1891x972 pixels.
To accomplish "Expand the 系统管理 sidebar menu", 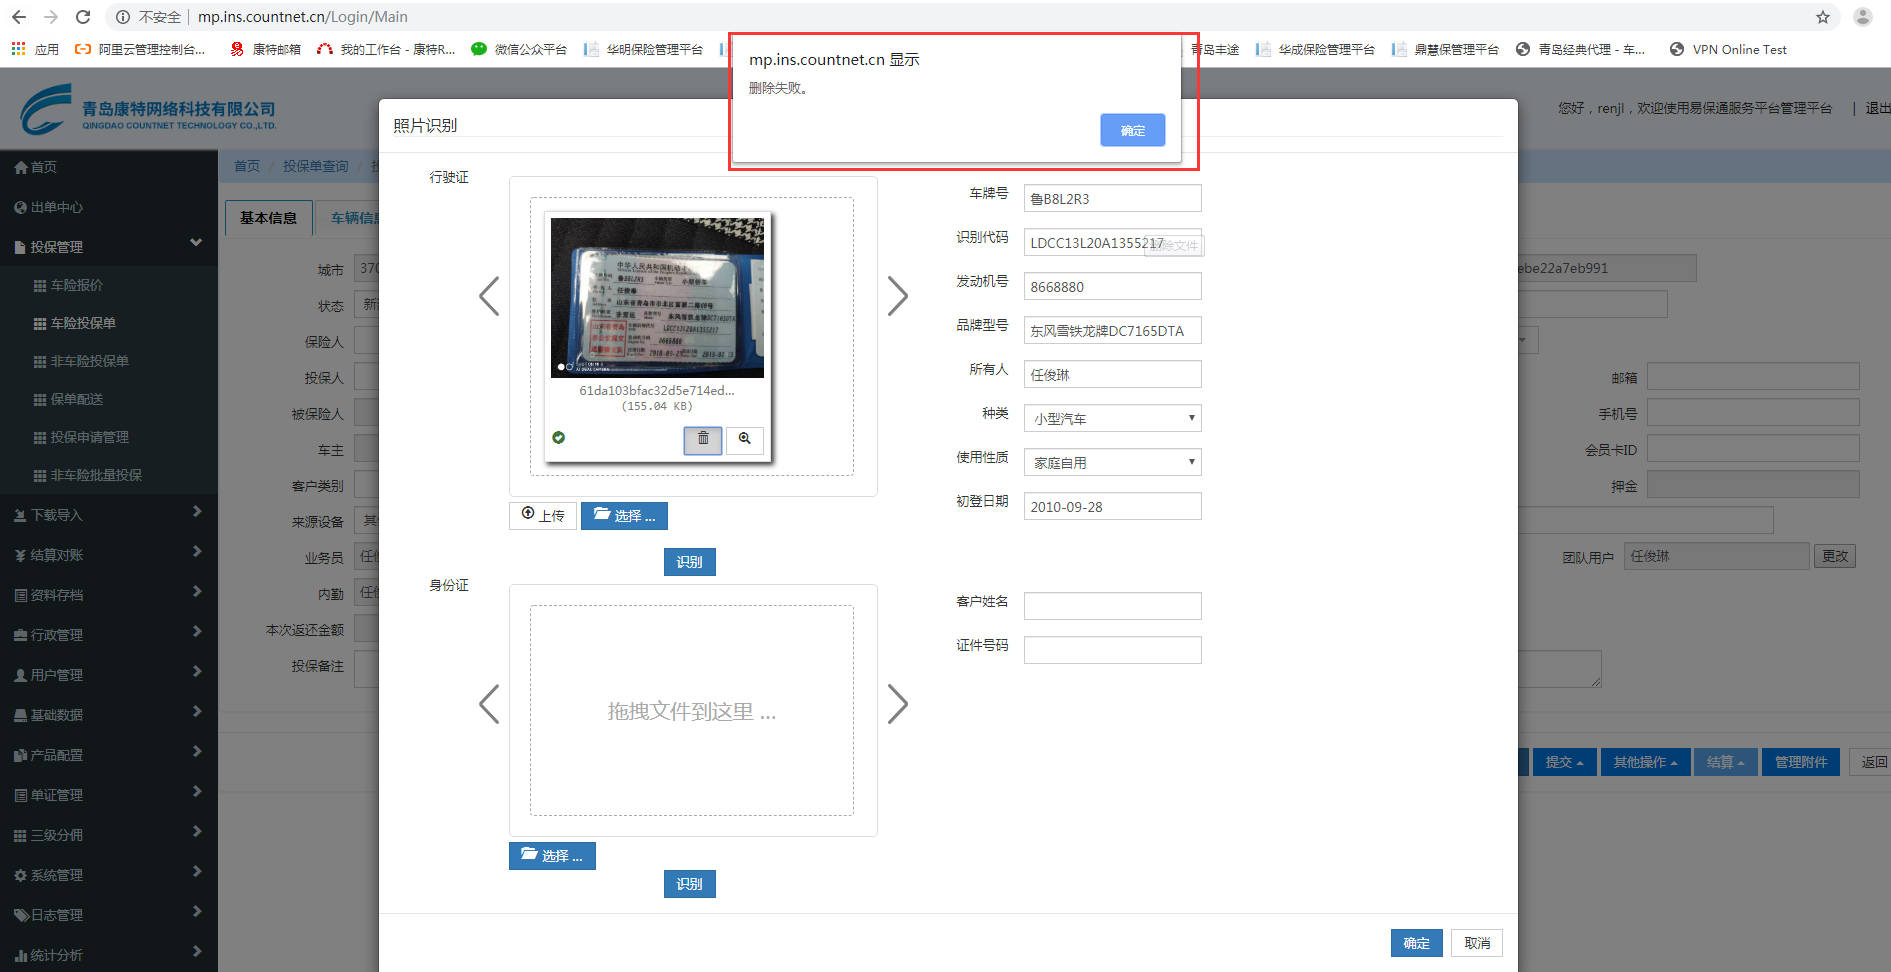I will click(109, 875).
